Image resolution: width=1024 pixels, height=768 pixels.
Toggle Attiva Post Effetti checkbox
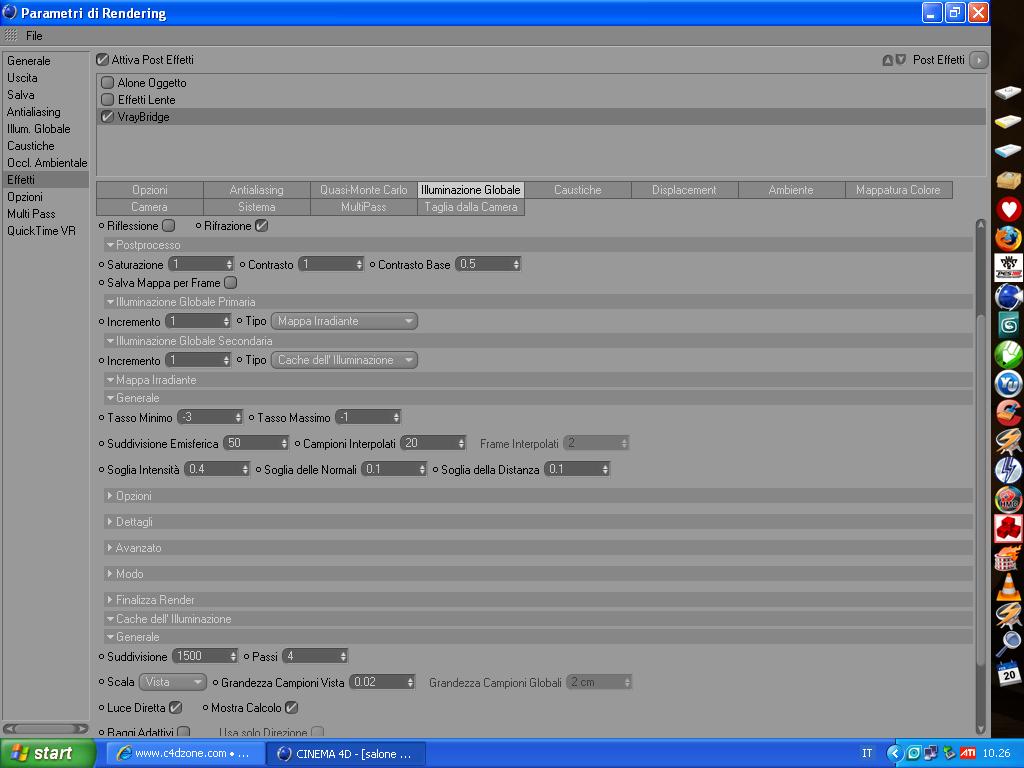(x=102, y=59)
